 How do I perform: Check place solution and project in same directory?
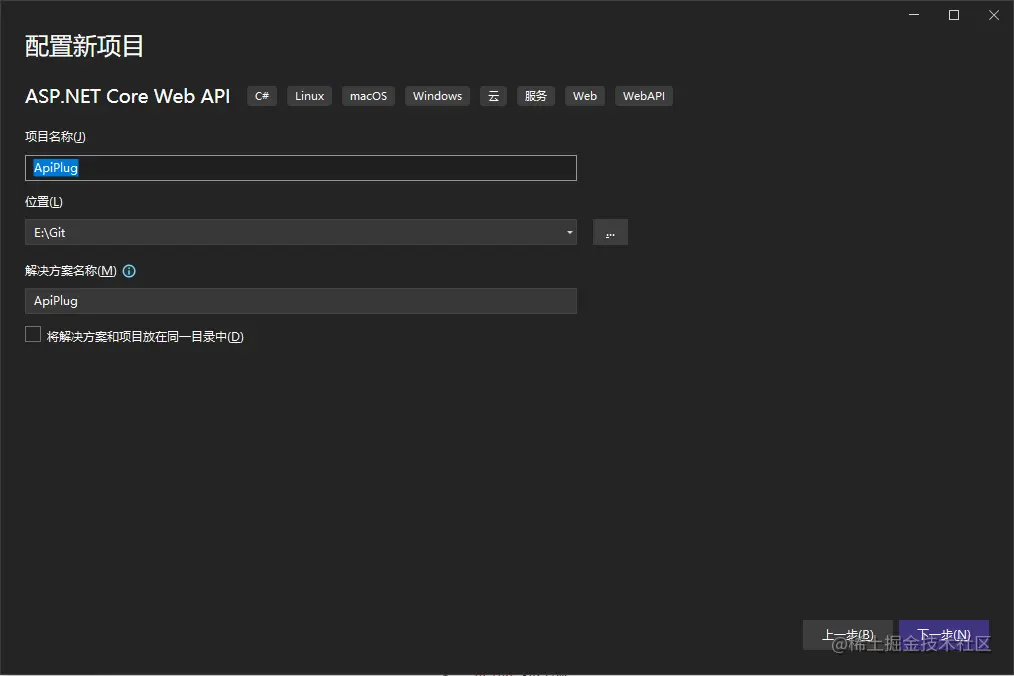pyautogui.click(x=33, y=334)
